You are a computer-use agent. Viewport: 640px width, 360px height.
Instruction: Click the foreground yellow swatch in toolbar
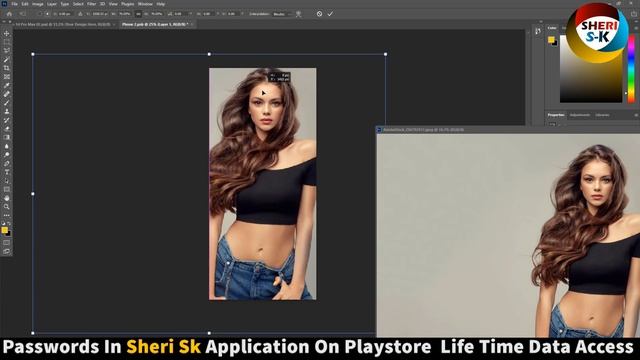(4, 230)
